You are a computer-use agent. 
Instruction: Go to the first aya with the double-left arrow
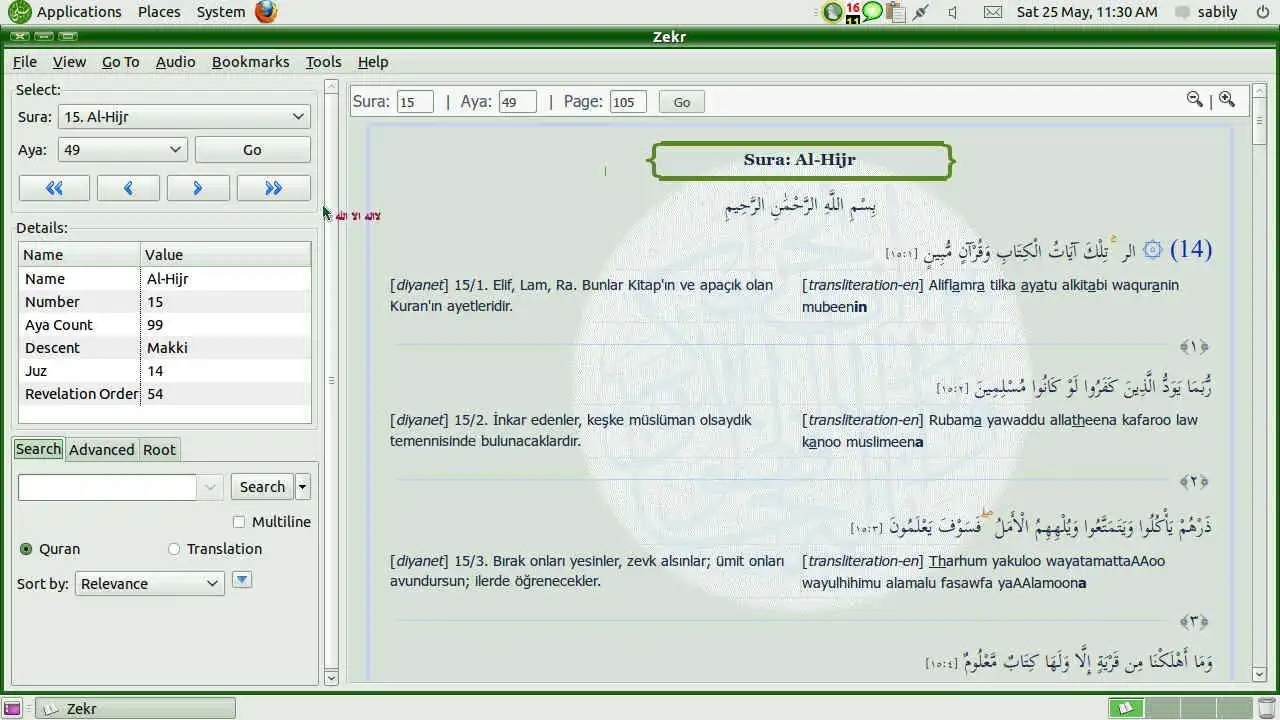54,188
